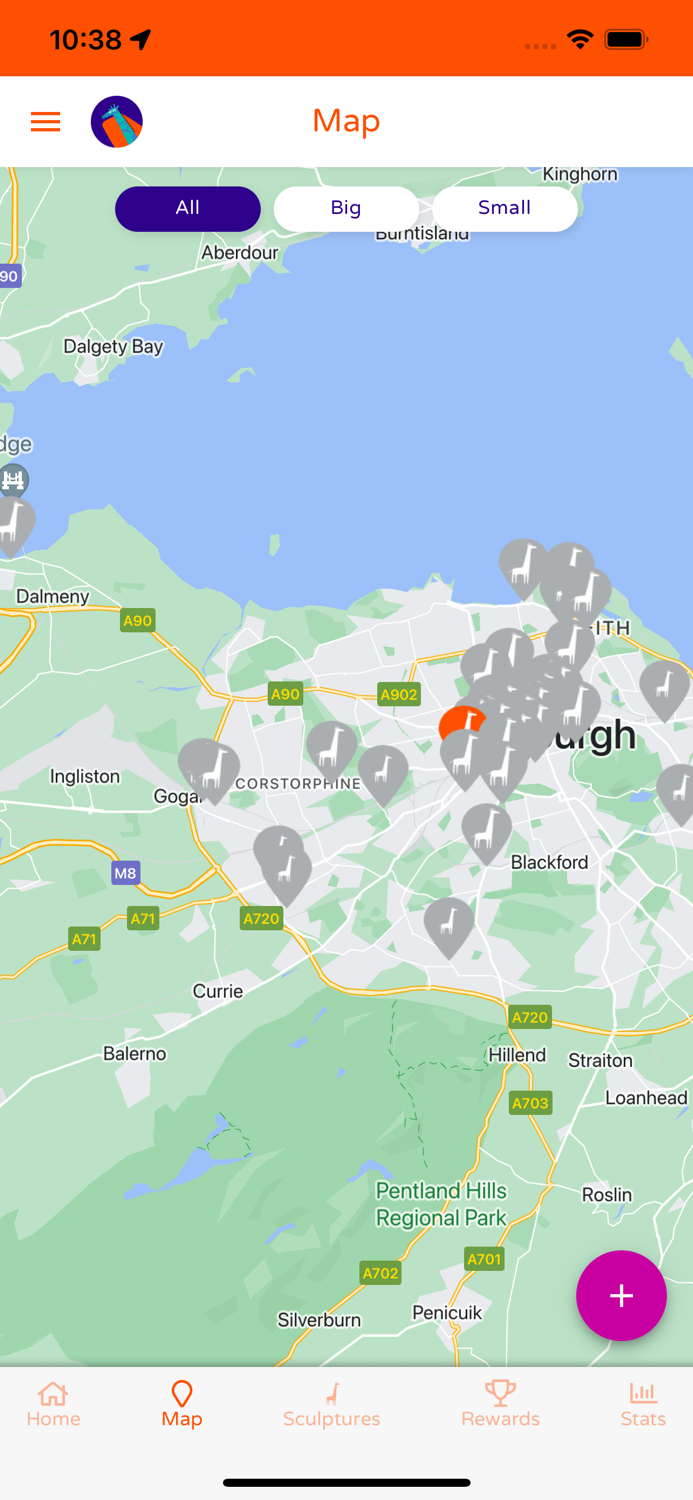
Task: Select the All filter pill
Action: (188, 208)
